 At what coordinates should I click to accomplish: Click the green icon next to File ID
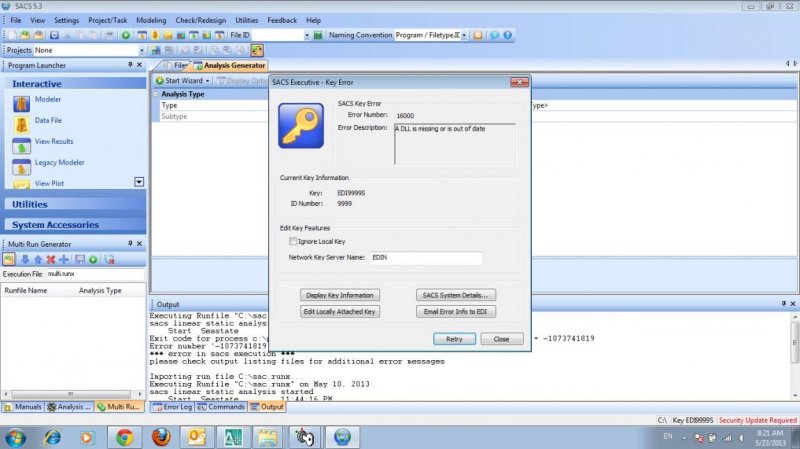[x=318, y=35]
